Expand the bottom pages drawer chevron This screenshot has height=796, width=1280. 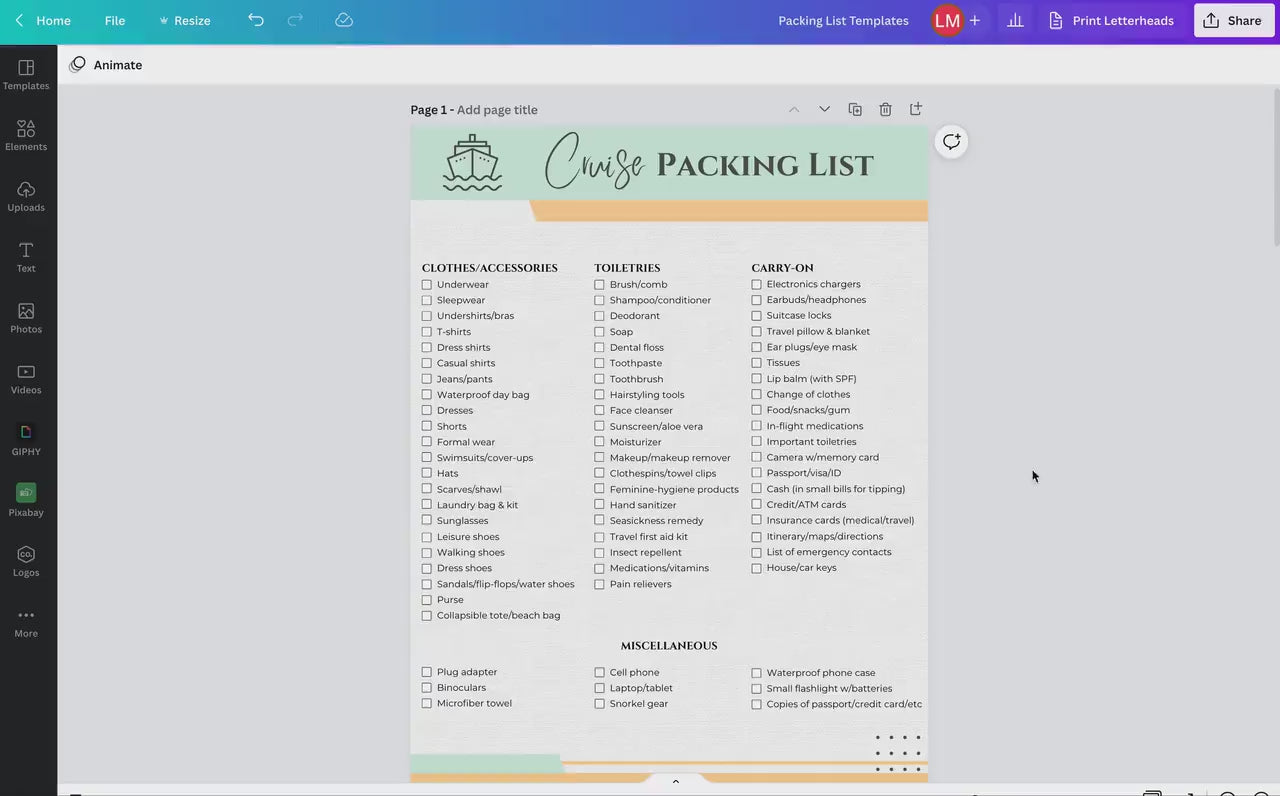[x=675, y=781]
